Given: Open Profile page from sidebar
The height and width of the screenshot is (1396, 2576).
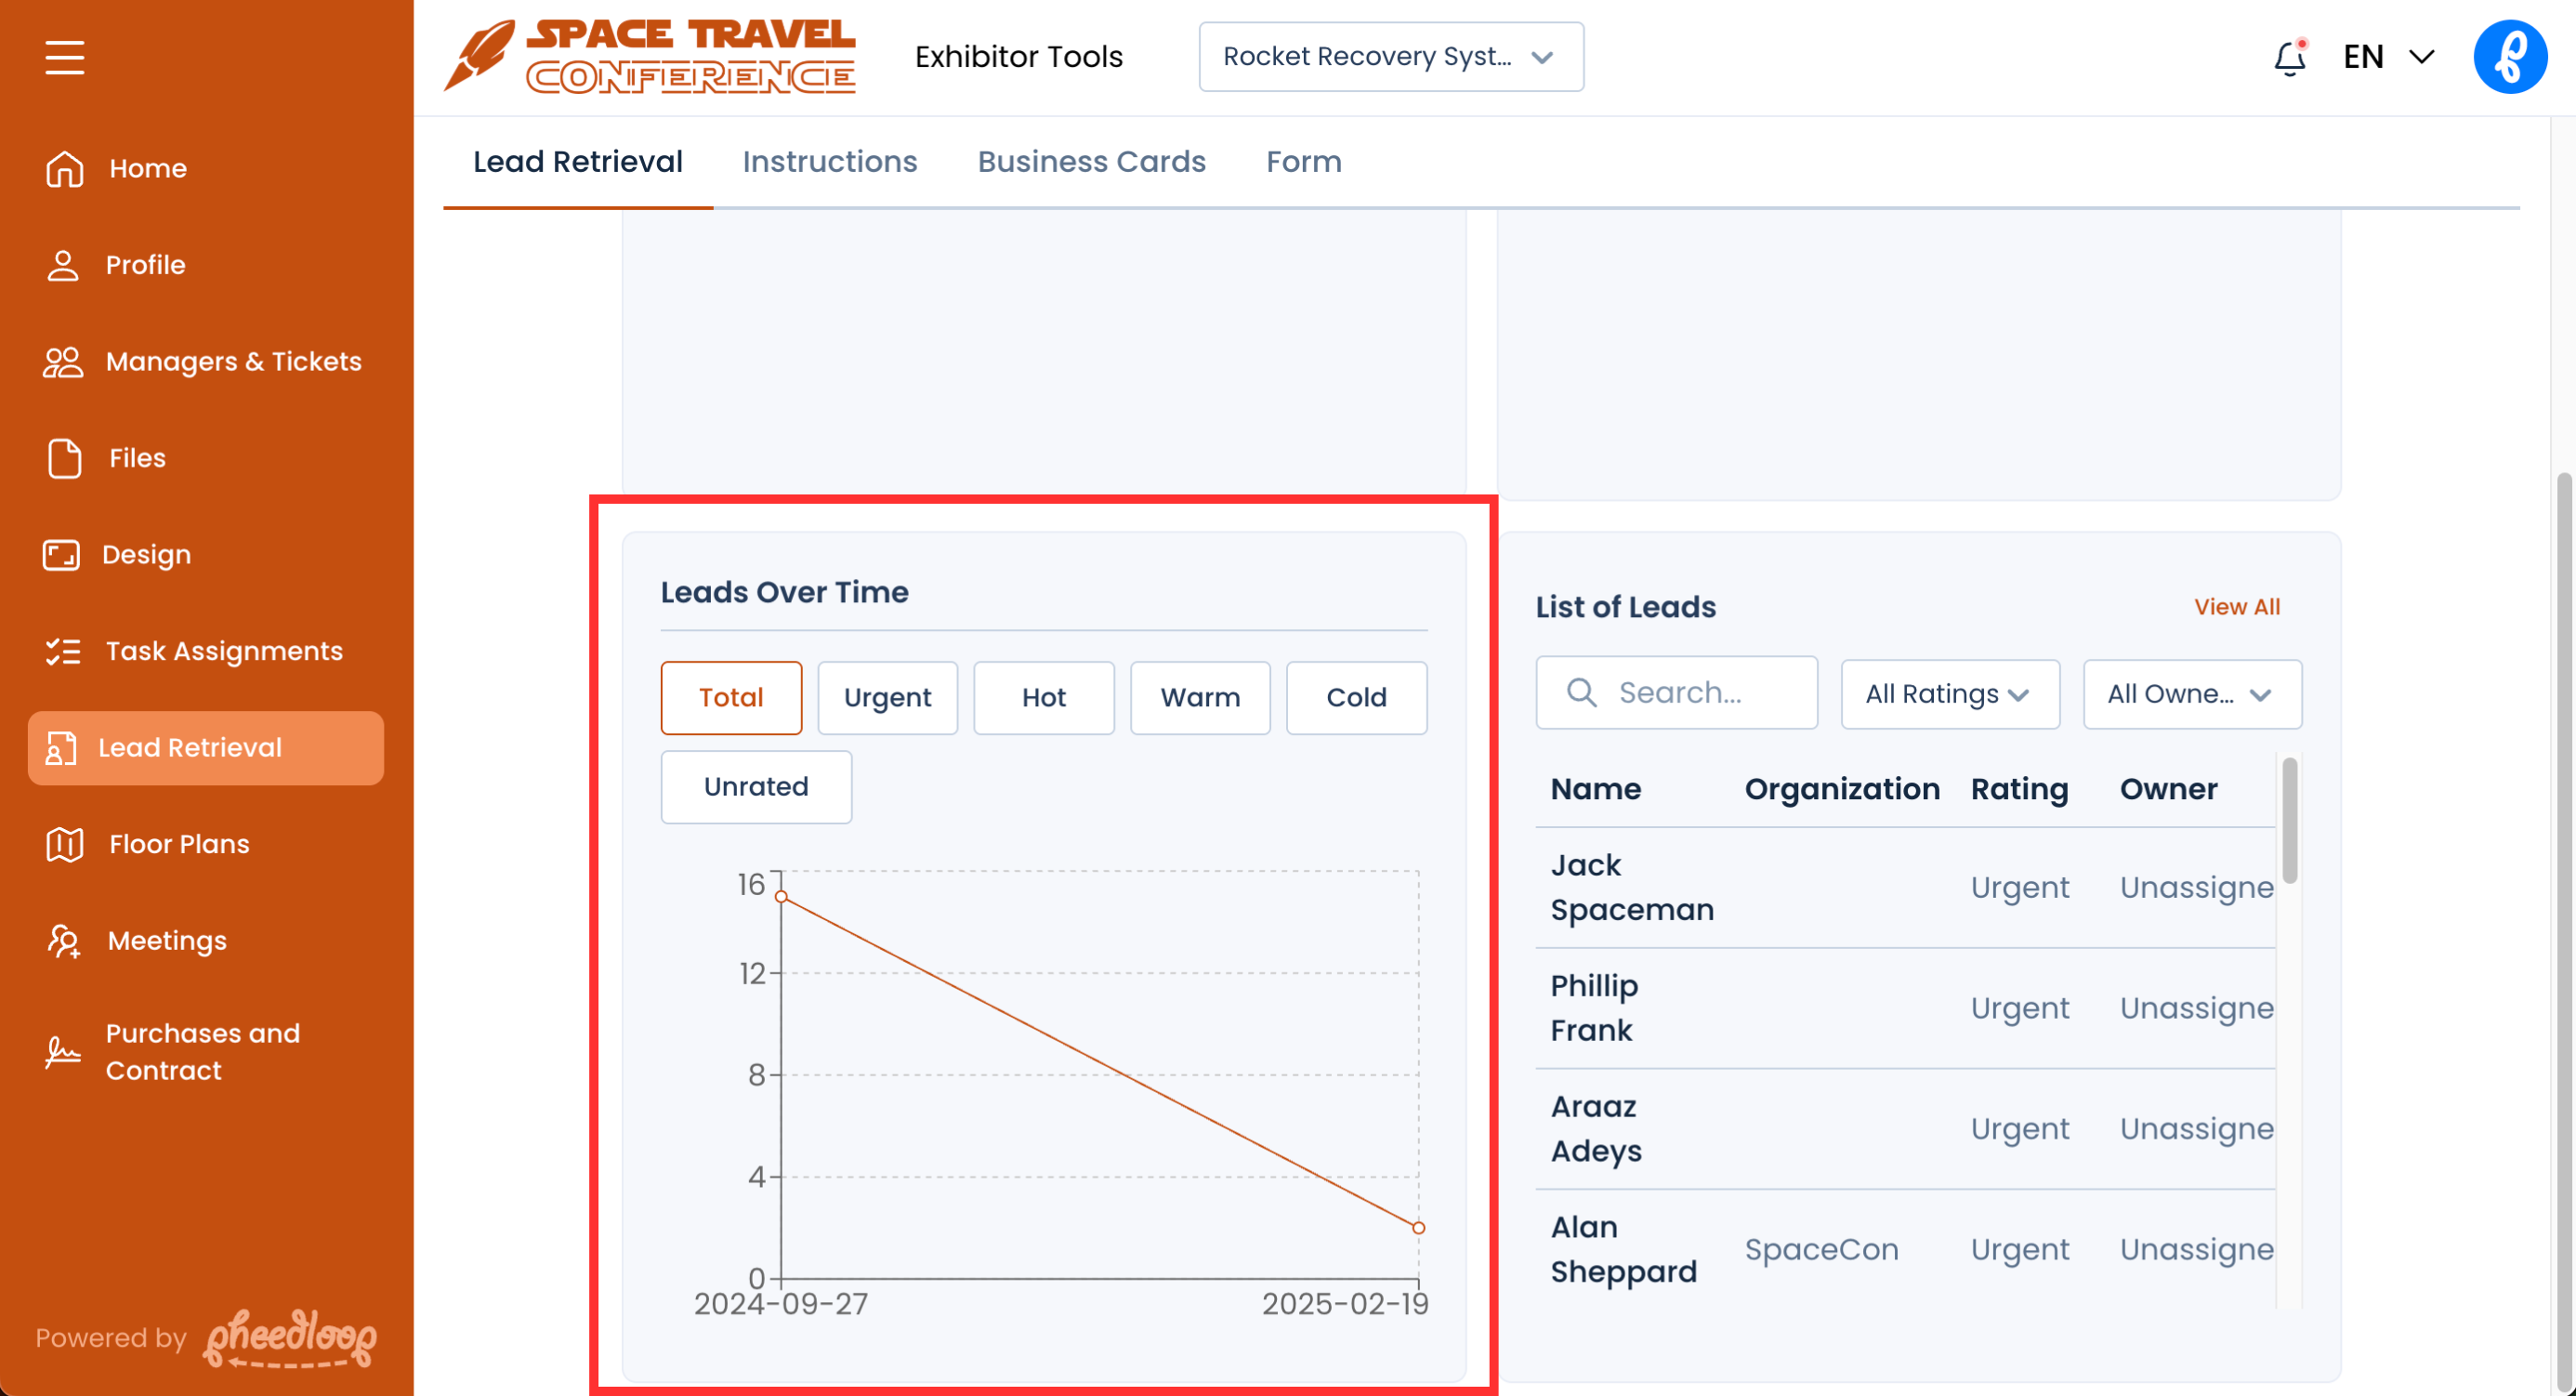Looking at the screenshot, I should click(x=145, y=265).
